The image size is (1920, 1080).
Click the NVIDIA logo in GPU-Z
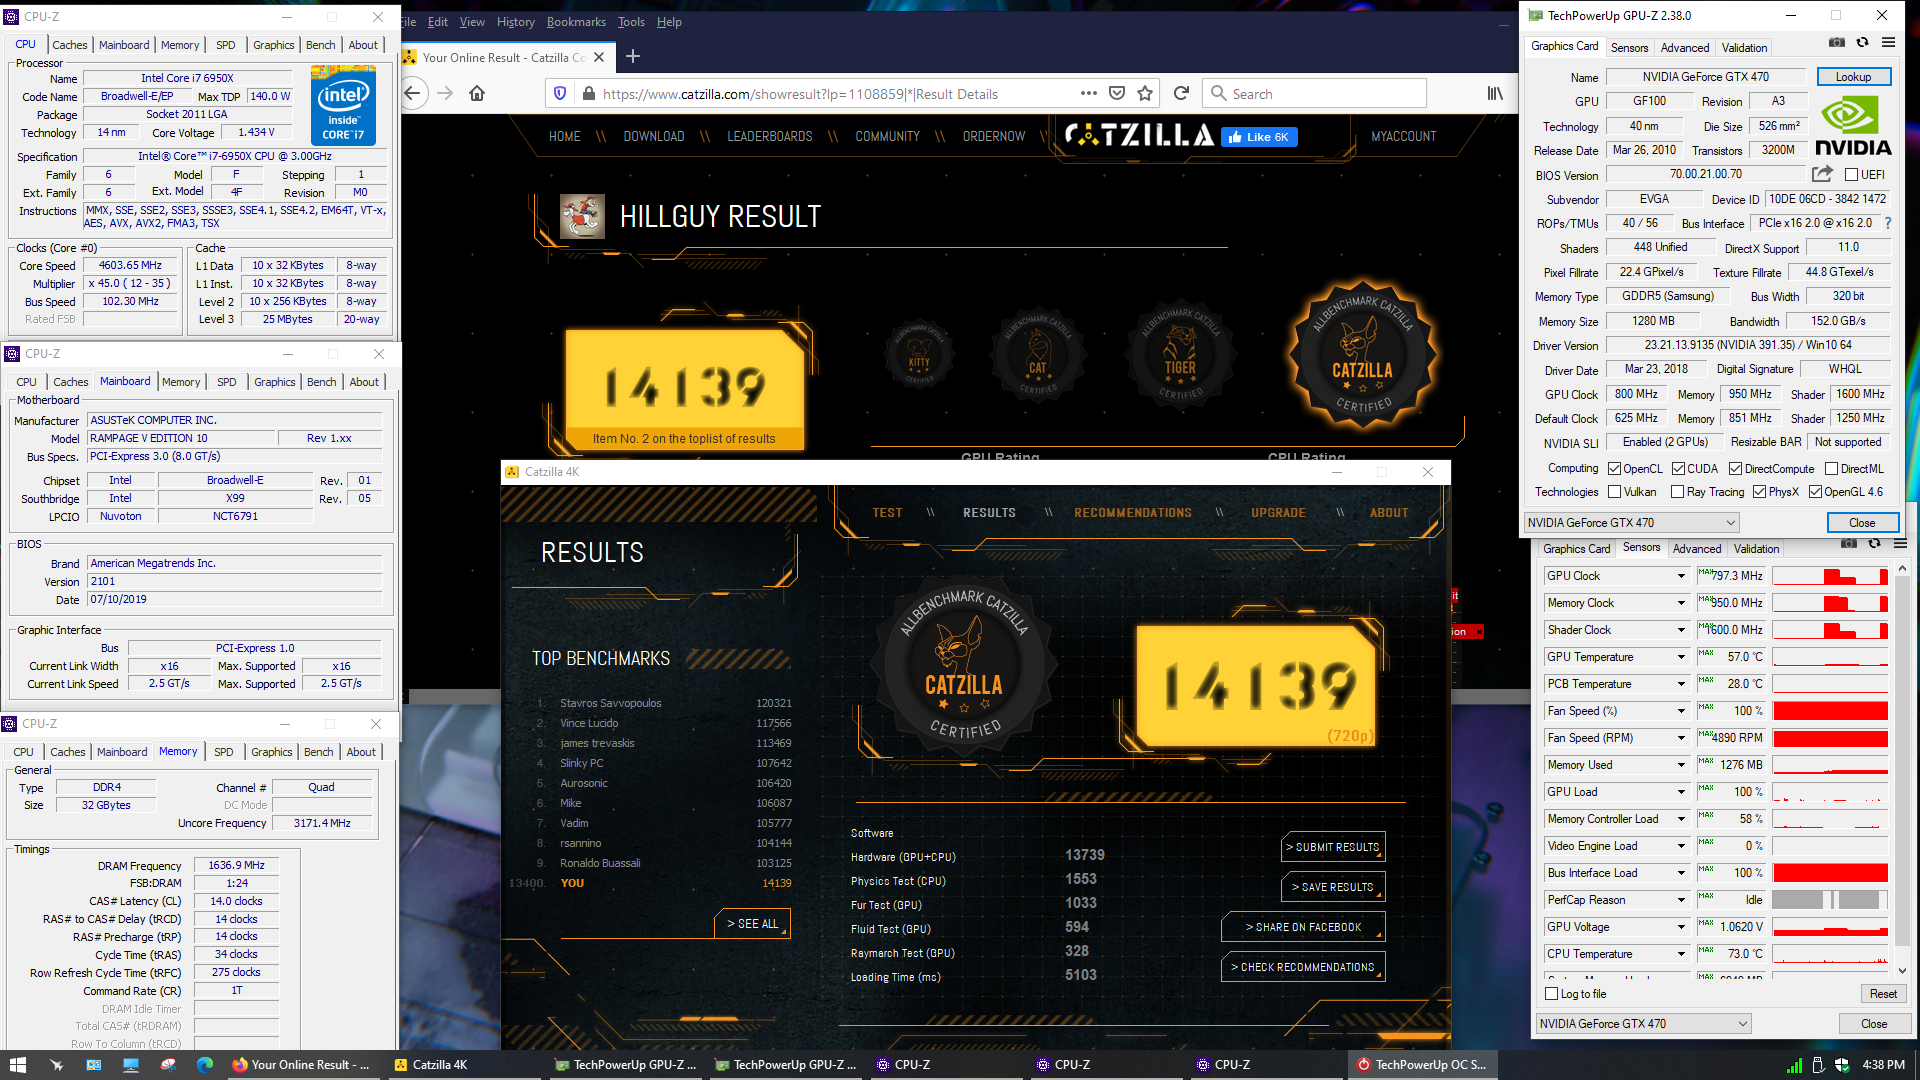click(1852, 126)
